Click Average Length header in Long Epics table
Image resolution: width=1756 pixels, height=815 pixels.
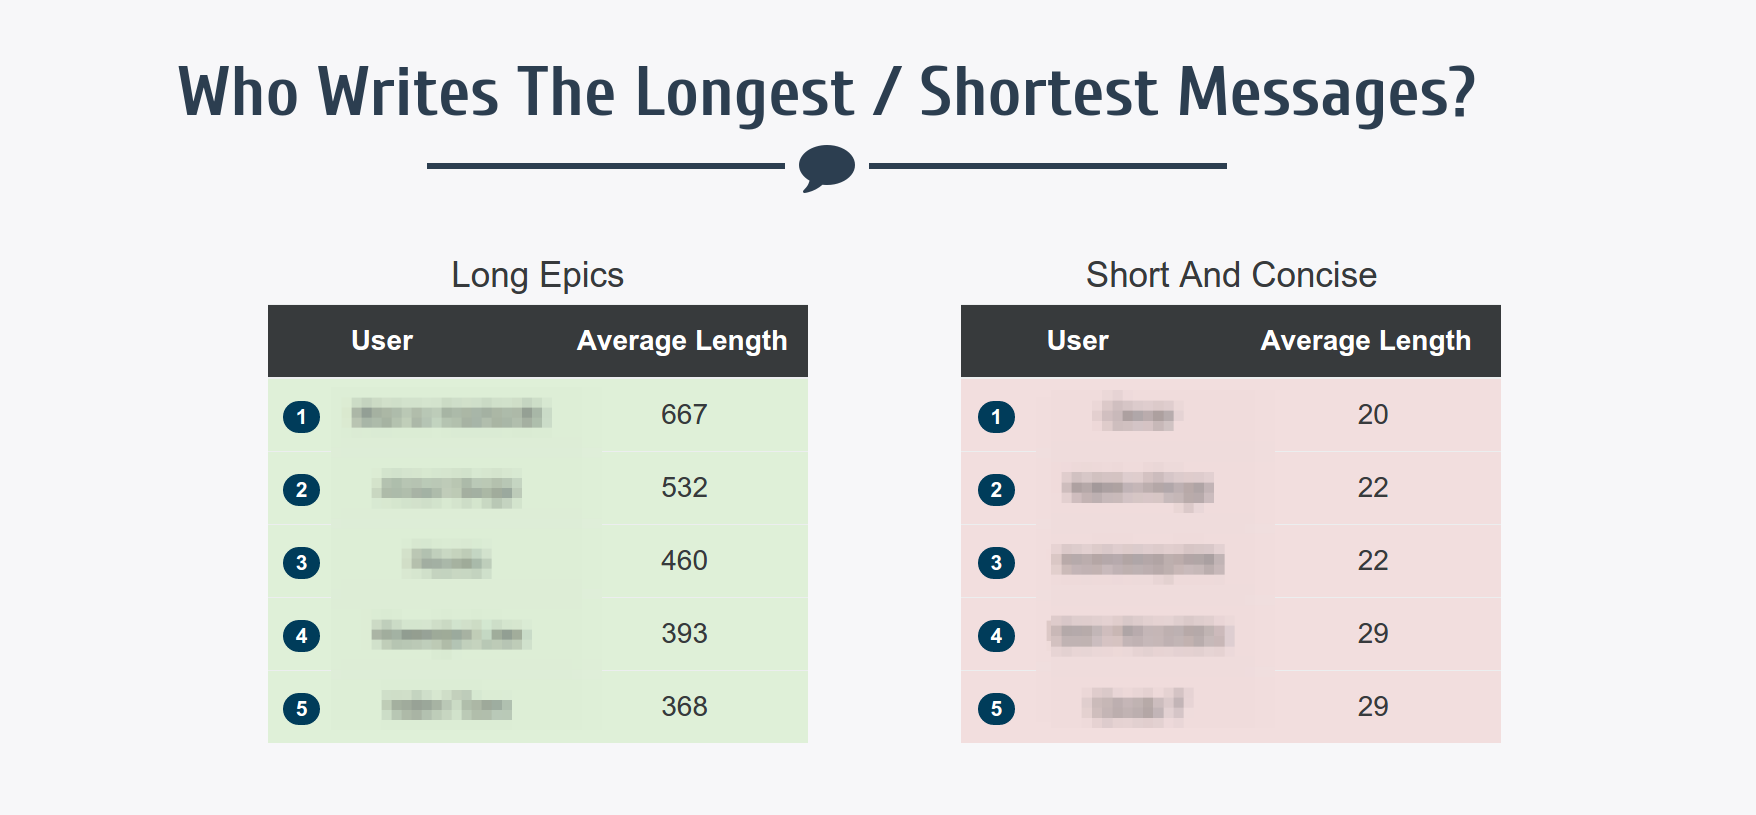click(682, 341)
